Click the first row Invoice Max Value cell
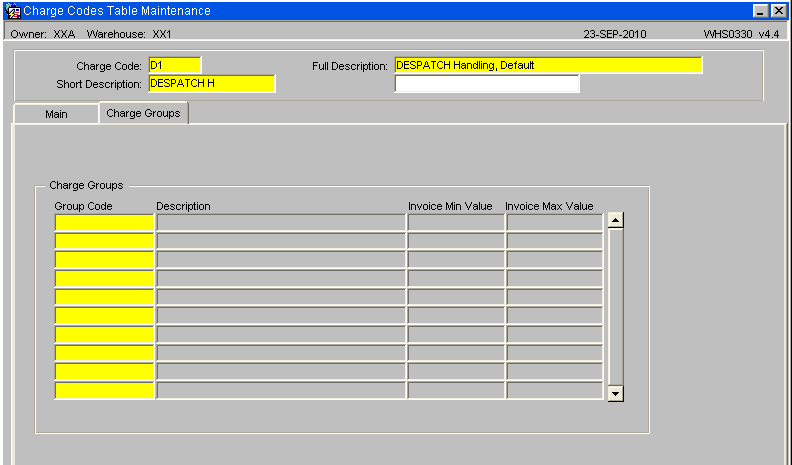 (555, 223)
